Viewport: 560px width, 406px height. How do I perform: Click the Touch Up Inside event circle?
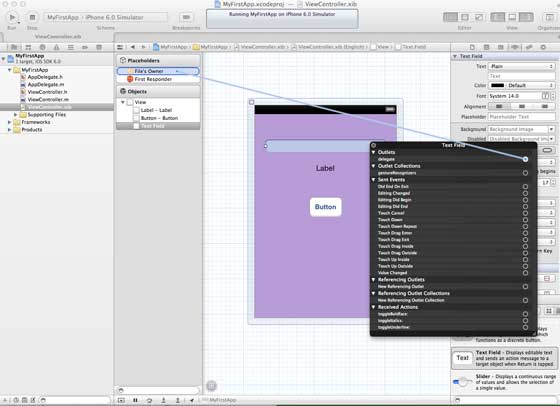pyautogui.click(x=525, y=260)
